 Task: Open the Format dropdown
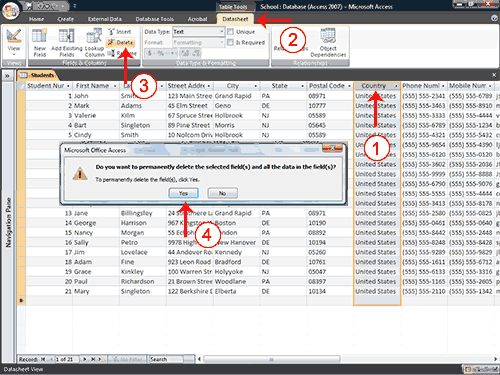point(222,42)
